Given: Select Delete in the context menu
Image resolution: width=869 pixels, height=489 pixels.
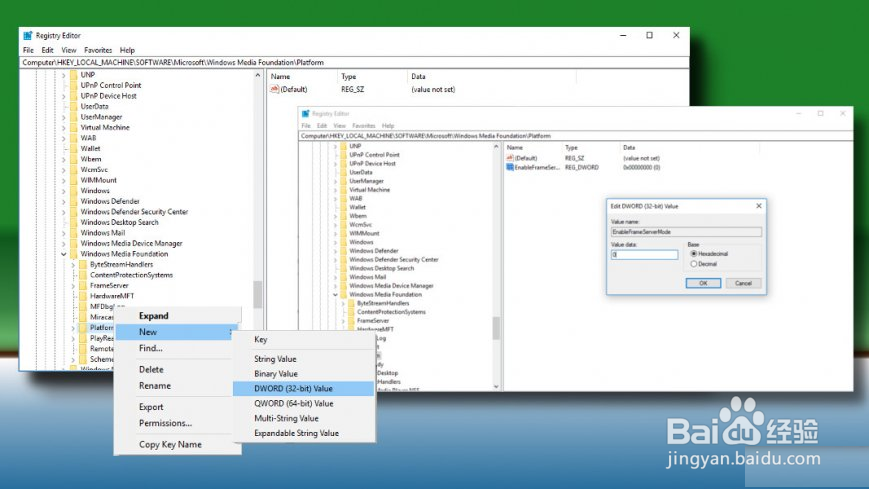Looking at the screenshot, I should pyautogui.click(x=177, y=369).
